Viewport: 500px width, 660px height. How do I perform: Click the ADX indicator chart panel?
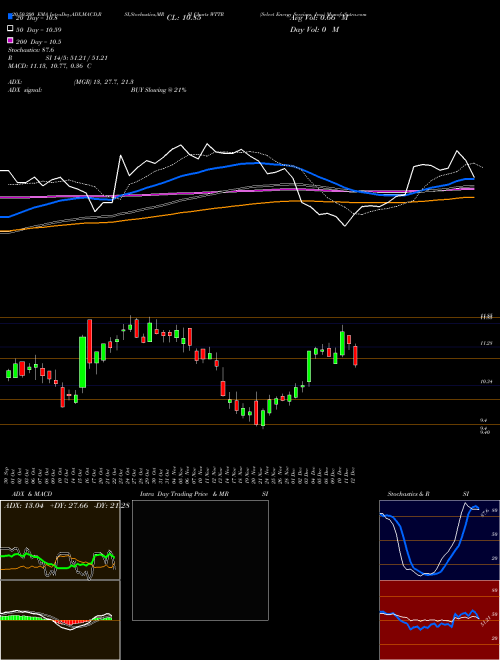click(60, 540)
